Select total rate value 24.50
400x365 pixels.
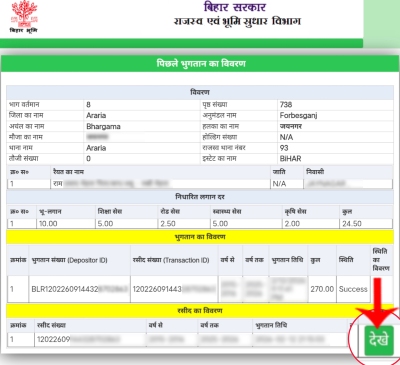tap(352, 223)
